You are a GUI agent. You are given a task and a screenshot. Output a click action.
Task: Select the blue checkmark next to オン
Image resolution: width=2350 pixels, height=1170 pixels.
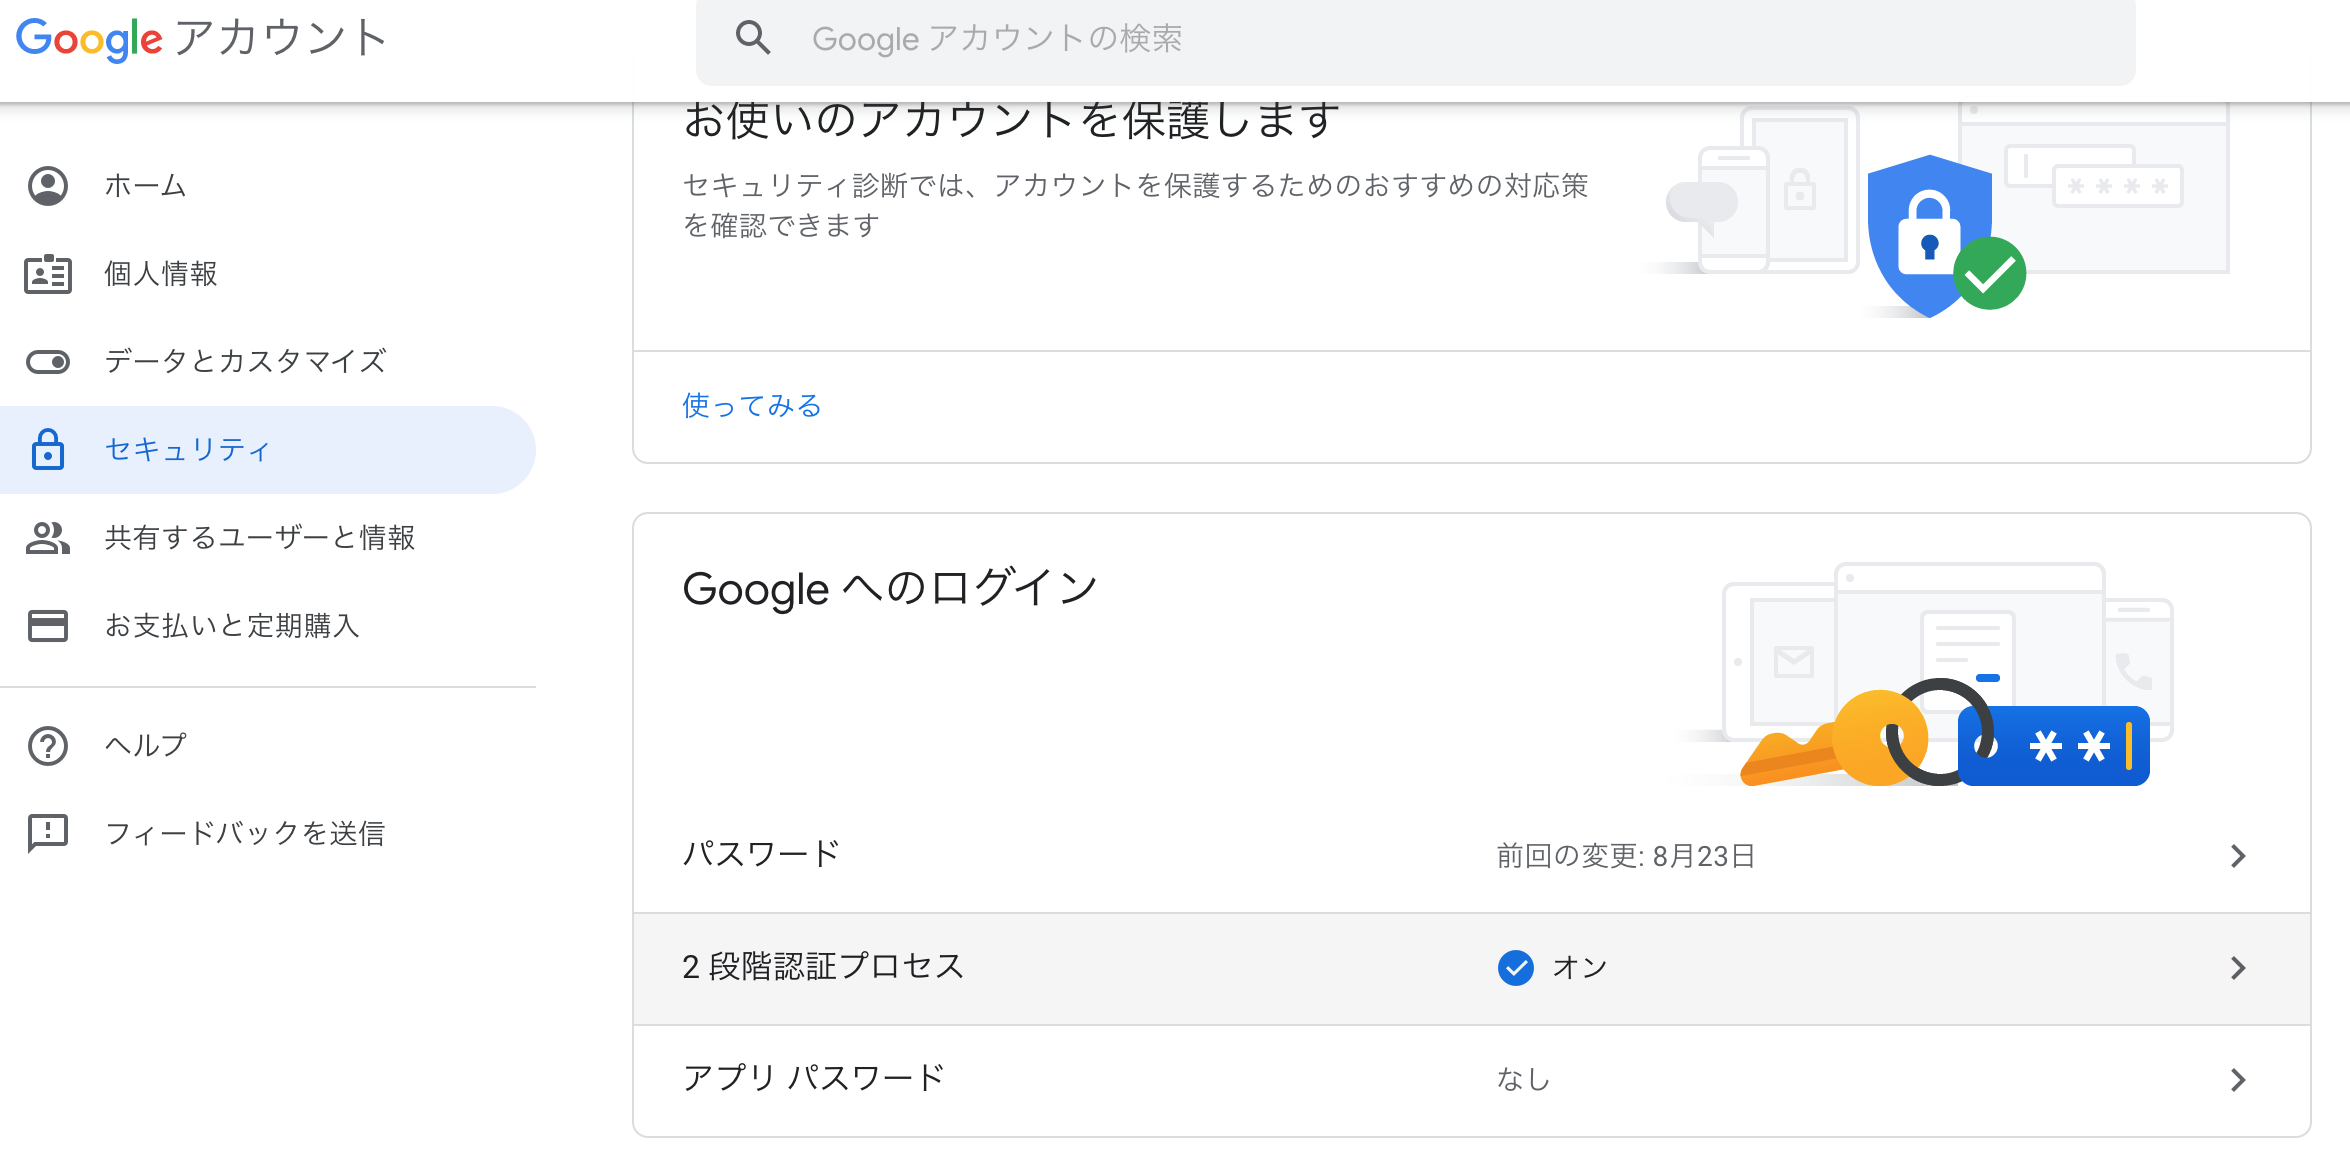1516,967
